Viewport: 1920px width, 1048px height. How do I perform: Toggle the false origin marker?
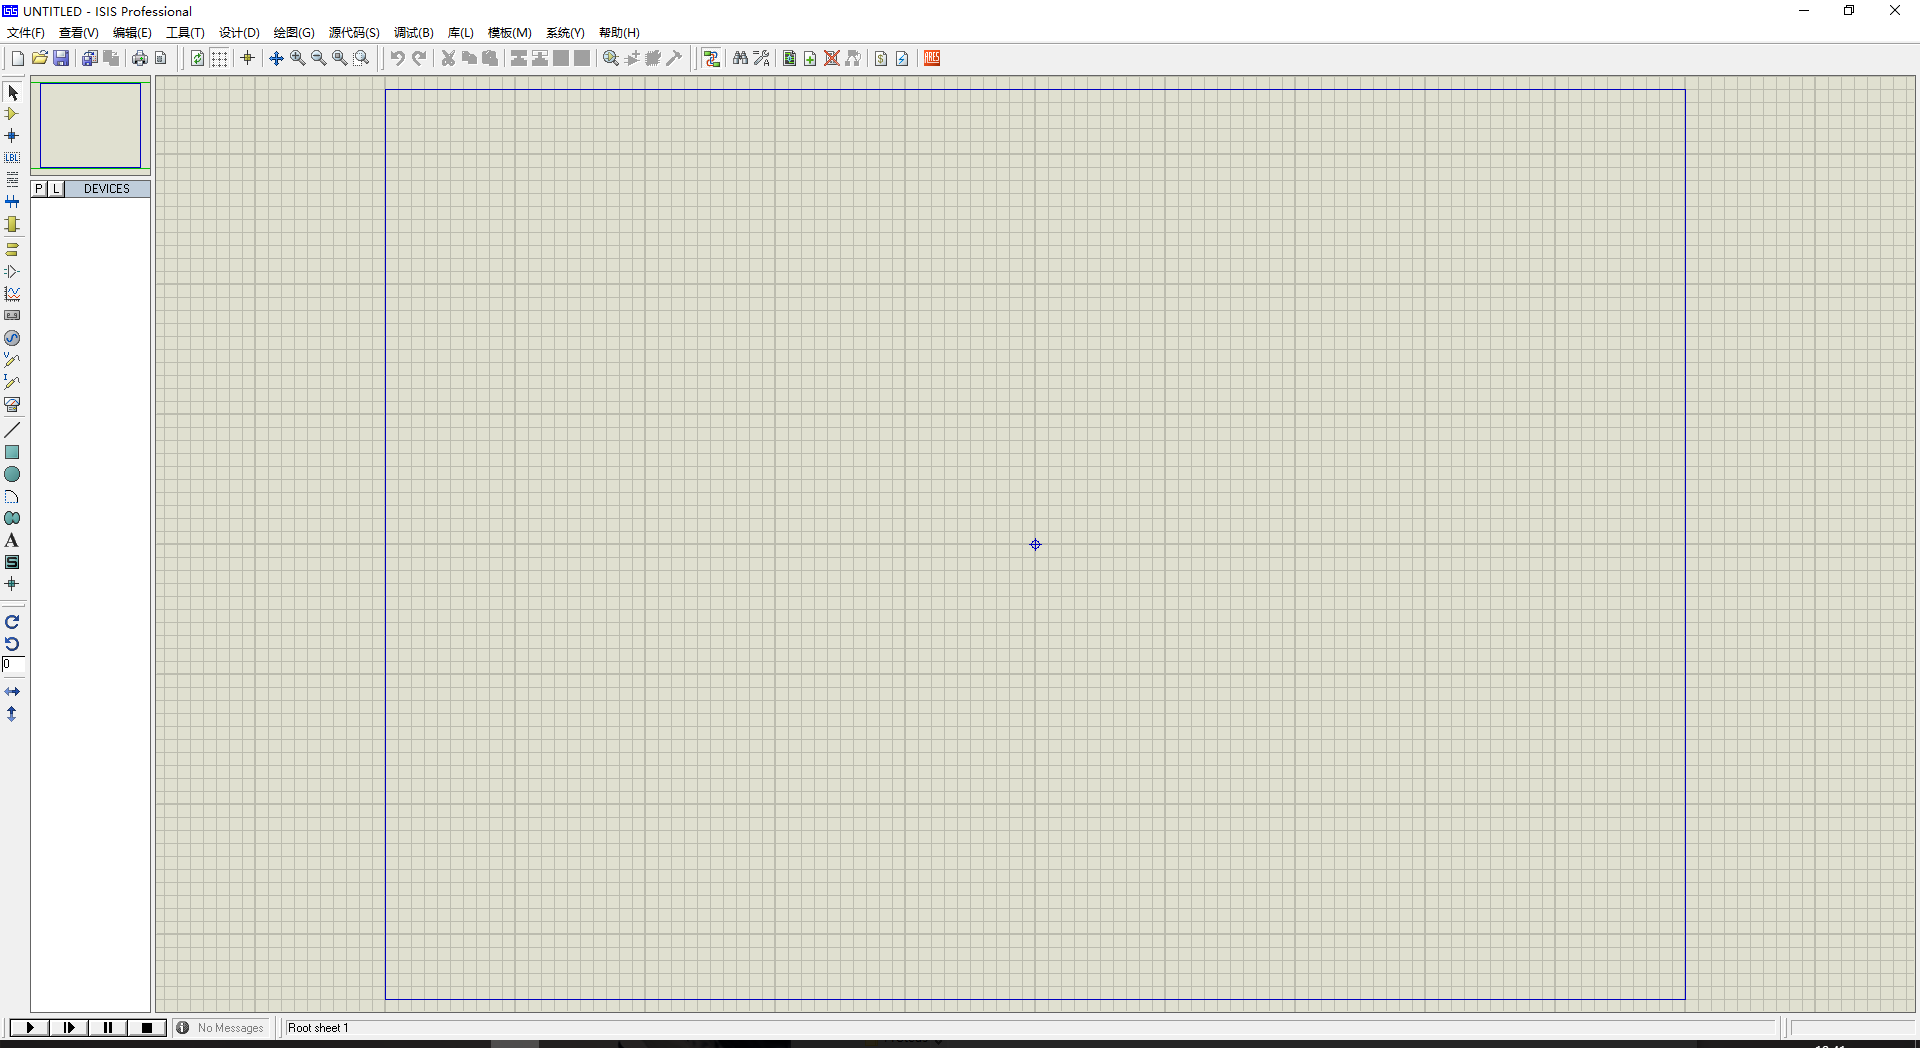click(248, 58)
